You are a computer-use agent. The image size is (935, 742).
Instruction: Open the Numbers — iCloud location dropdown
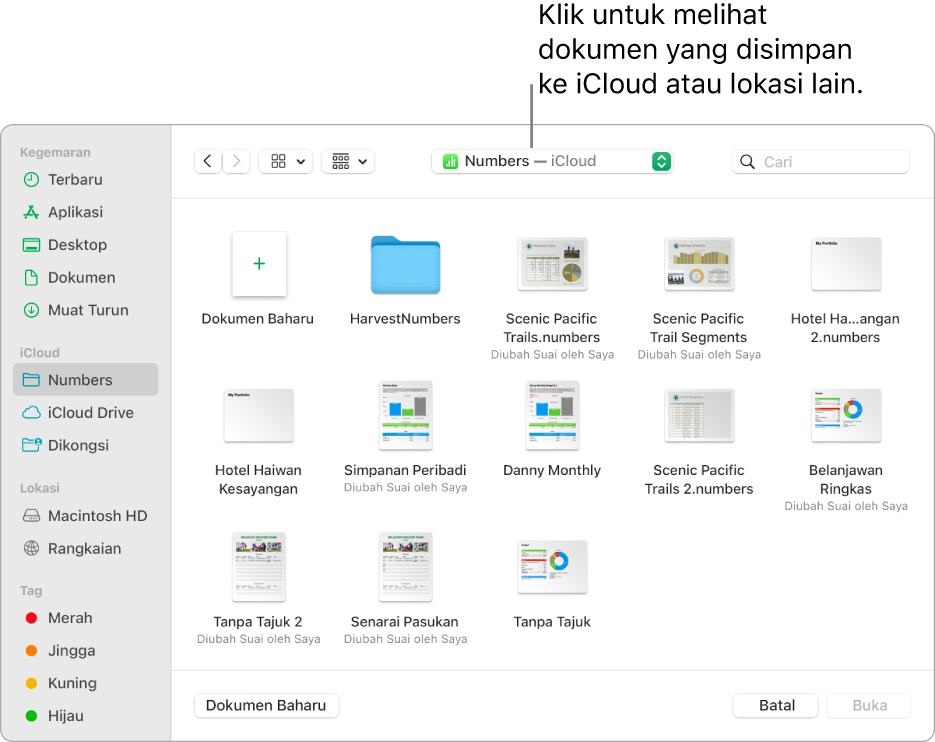[x=552, y=160]
